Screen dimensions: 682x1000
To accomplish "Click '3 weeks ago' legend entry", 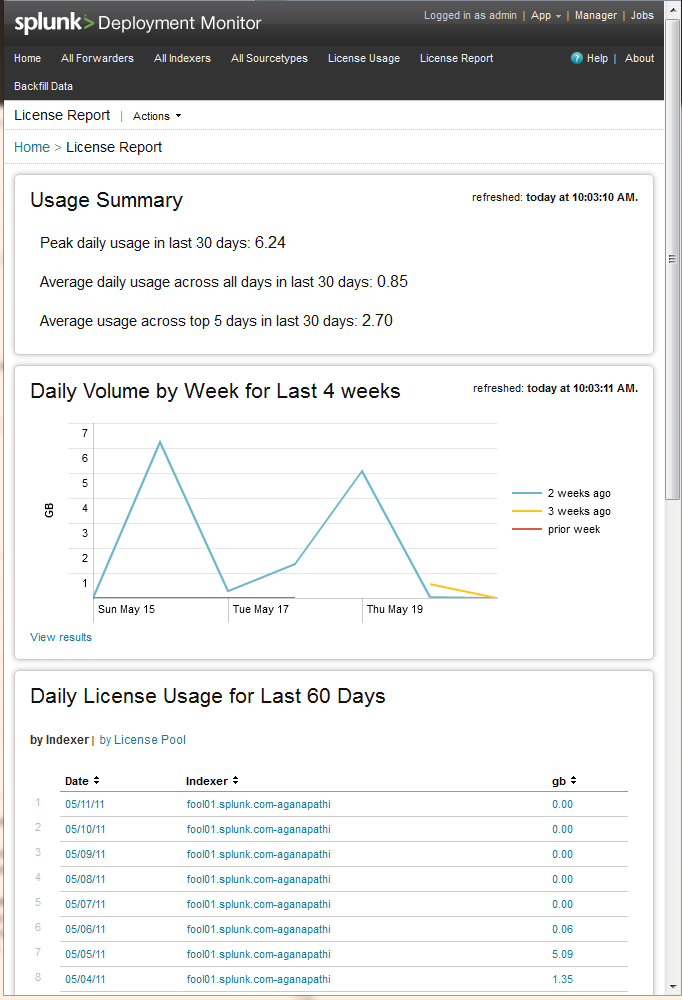I will (561, 511).
